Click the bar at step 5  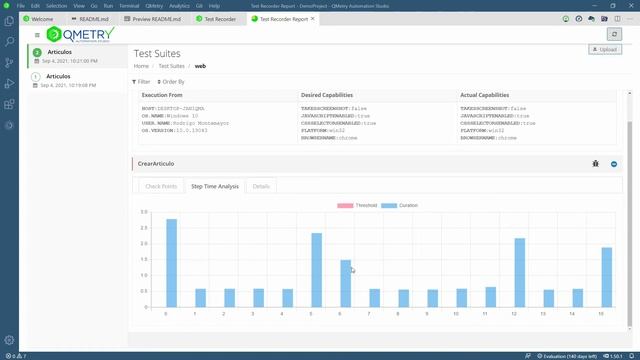[x=316, y=270]
